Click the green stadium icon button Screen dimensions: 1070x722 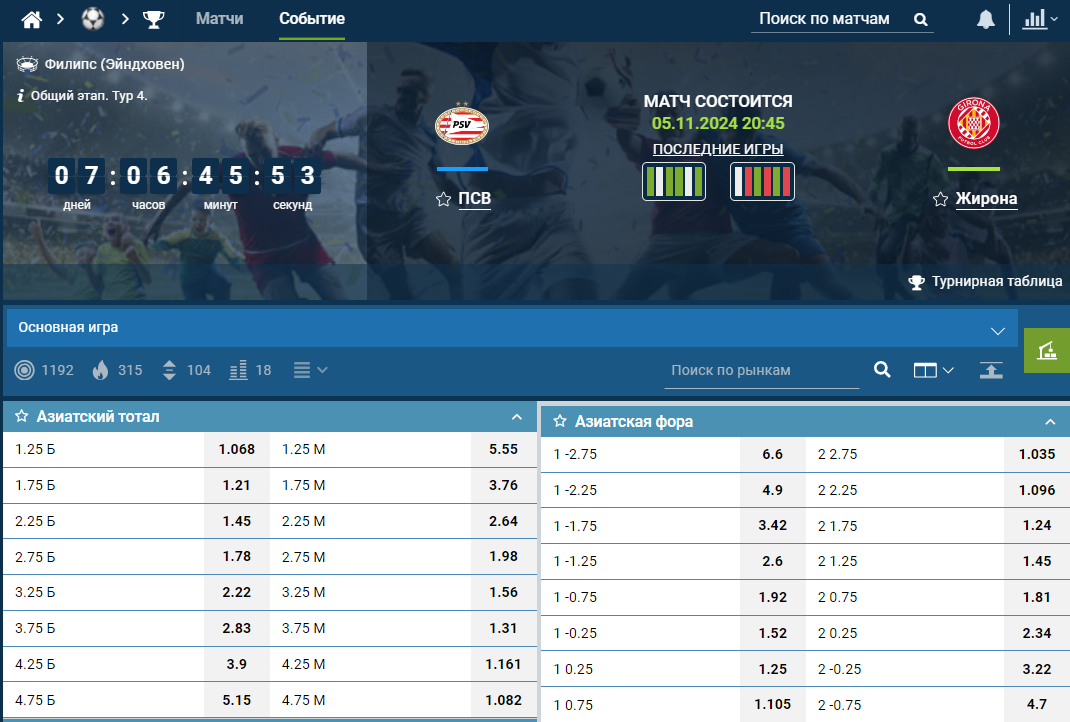[1047, 350]
